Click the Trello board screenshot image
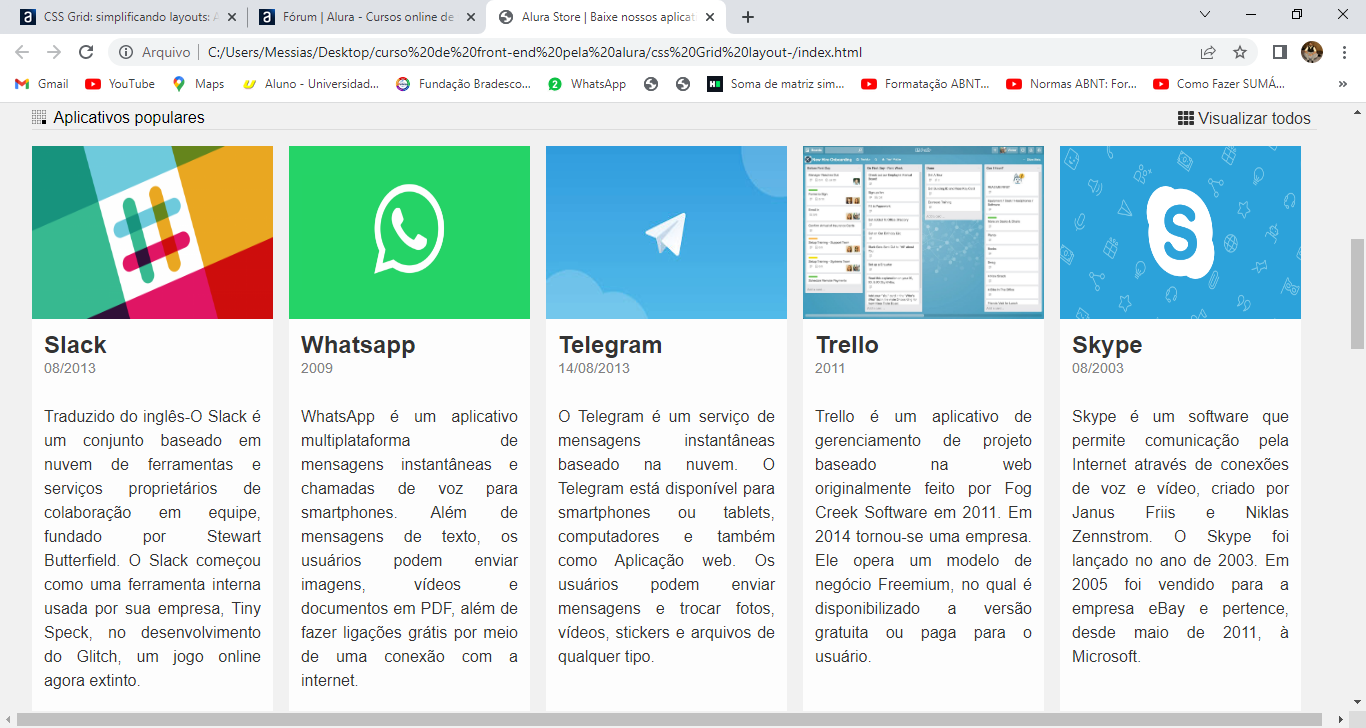This screenshot has width=1366, height=728. coord(923,232)
